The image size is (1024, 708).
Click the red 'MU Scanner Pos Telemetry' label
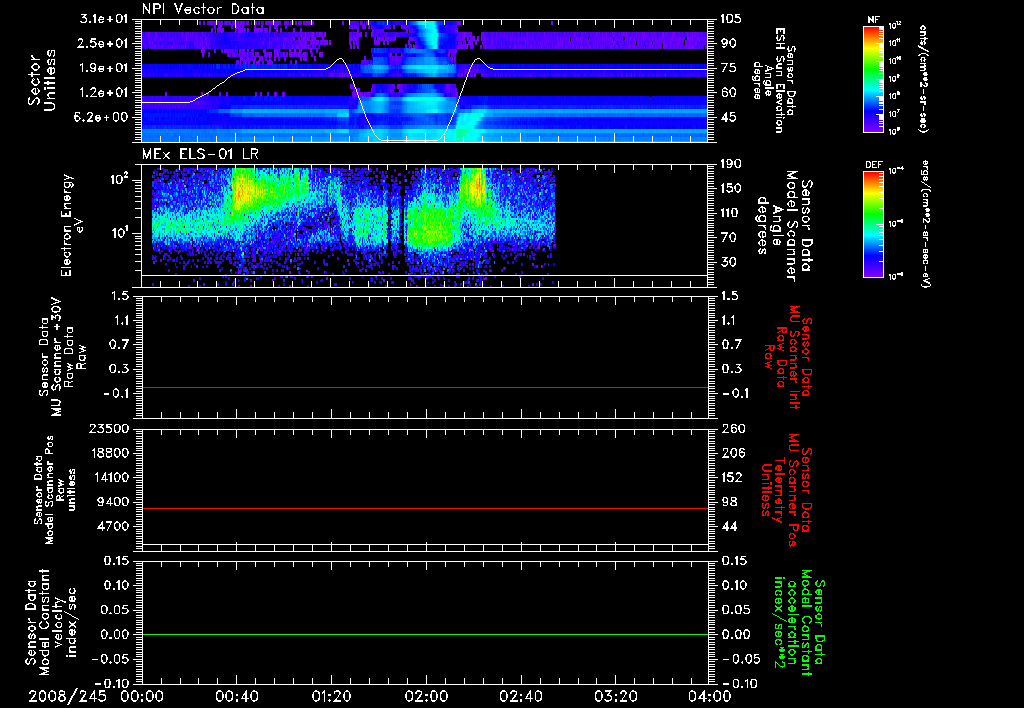tap(787, 490)
